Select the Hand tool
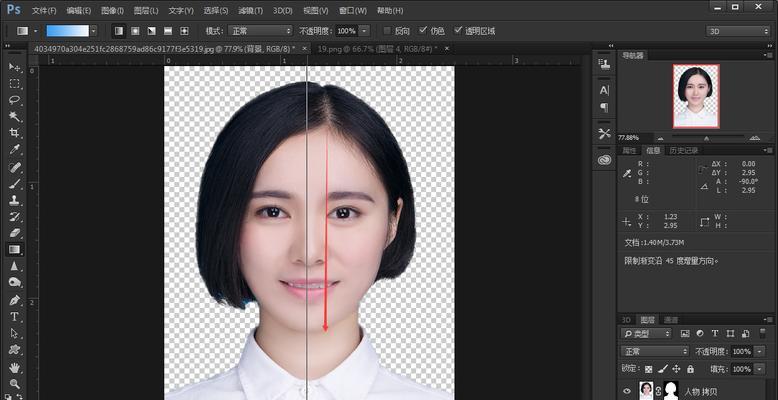 [x=15, y=368]
